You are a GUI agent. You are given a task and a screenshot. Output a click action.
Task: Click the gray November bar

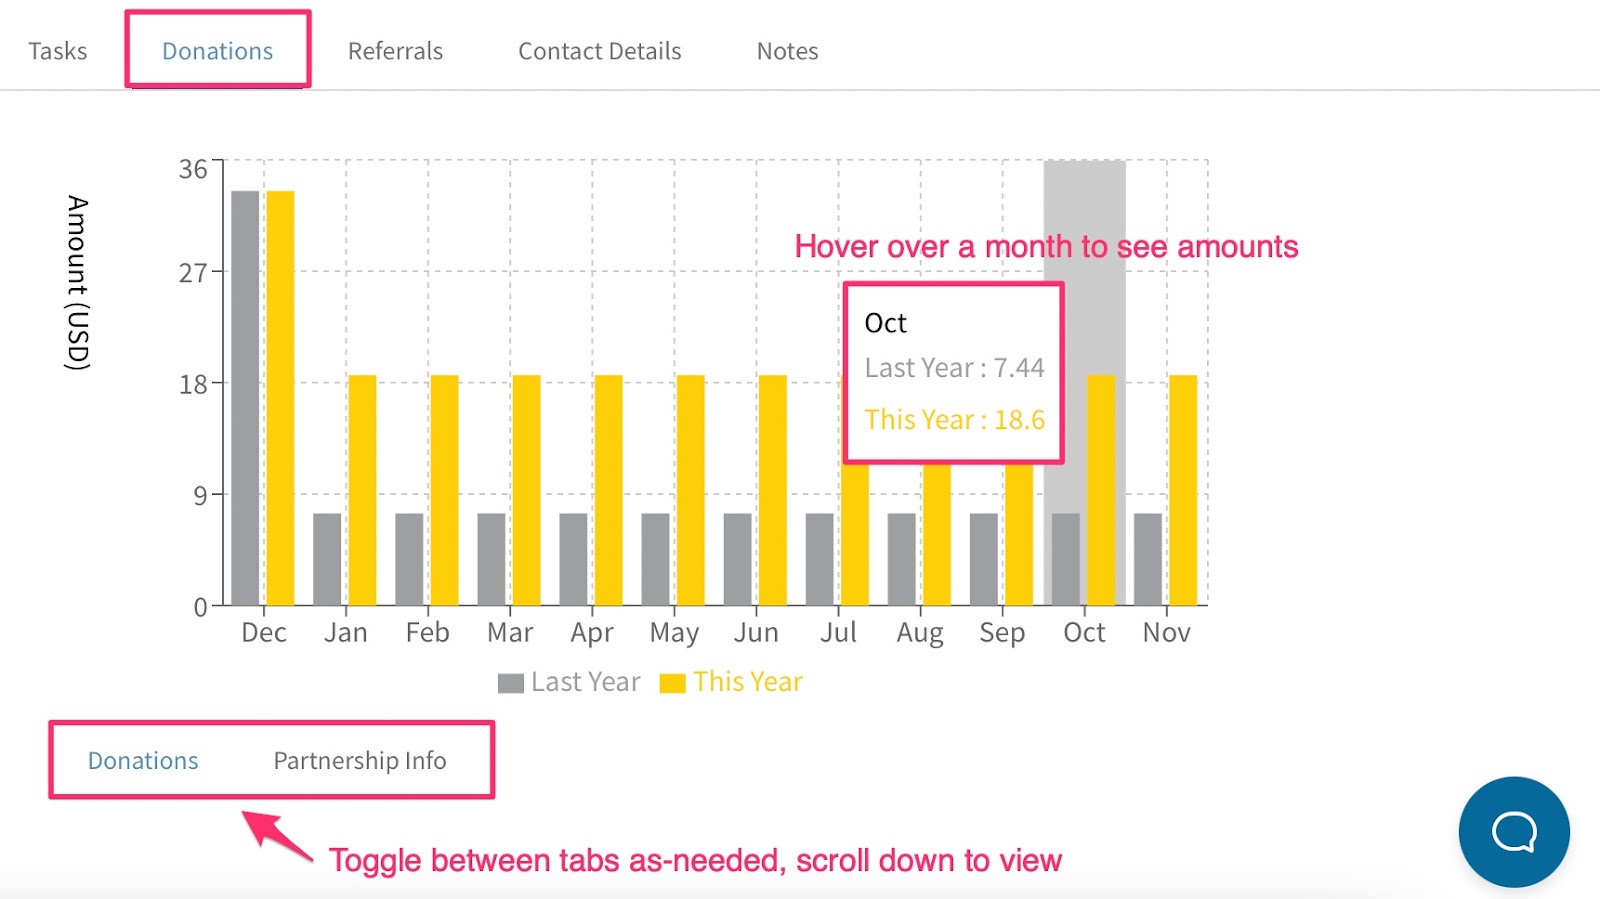tap(1148, 559)
